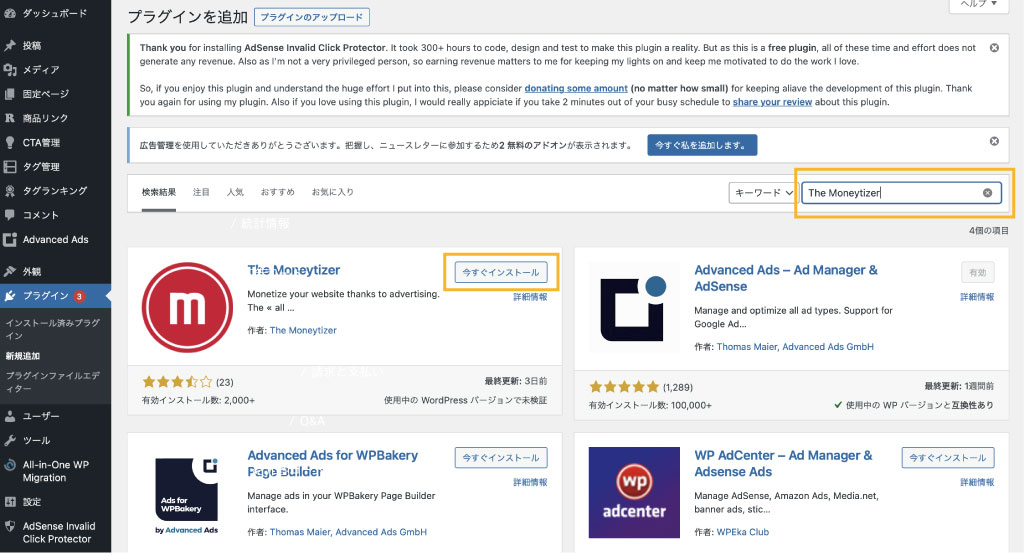Open the ユーザー person icon
This screenshot has height=556, width=1024.
(10, 416)
